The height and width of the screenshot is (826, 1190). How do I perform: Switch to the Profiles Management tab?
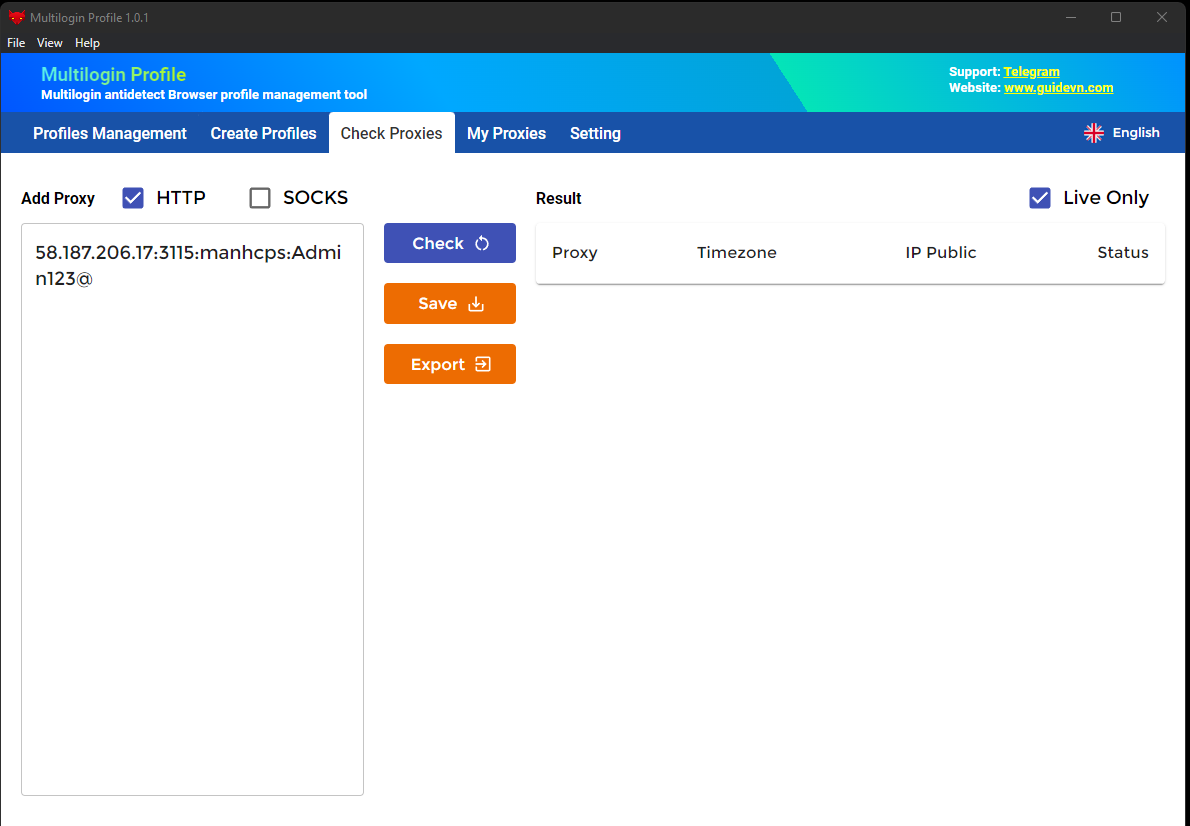point(110,133)
